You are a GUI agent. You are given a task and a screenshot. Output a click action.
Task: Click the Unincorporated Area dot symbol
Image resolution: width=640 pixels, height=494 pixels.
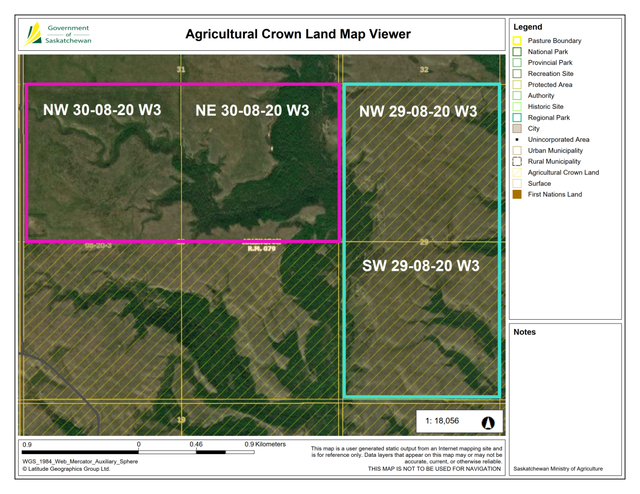tap(517, 140)
